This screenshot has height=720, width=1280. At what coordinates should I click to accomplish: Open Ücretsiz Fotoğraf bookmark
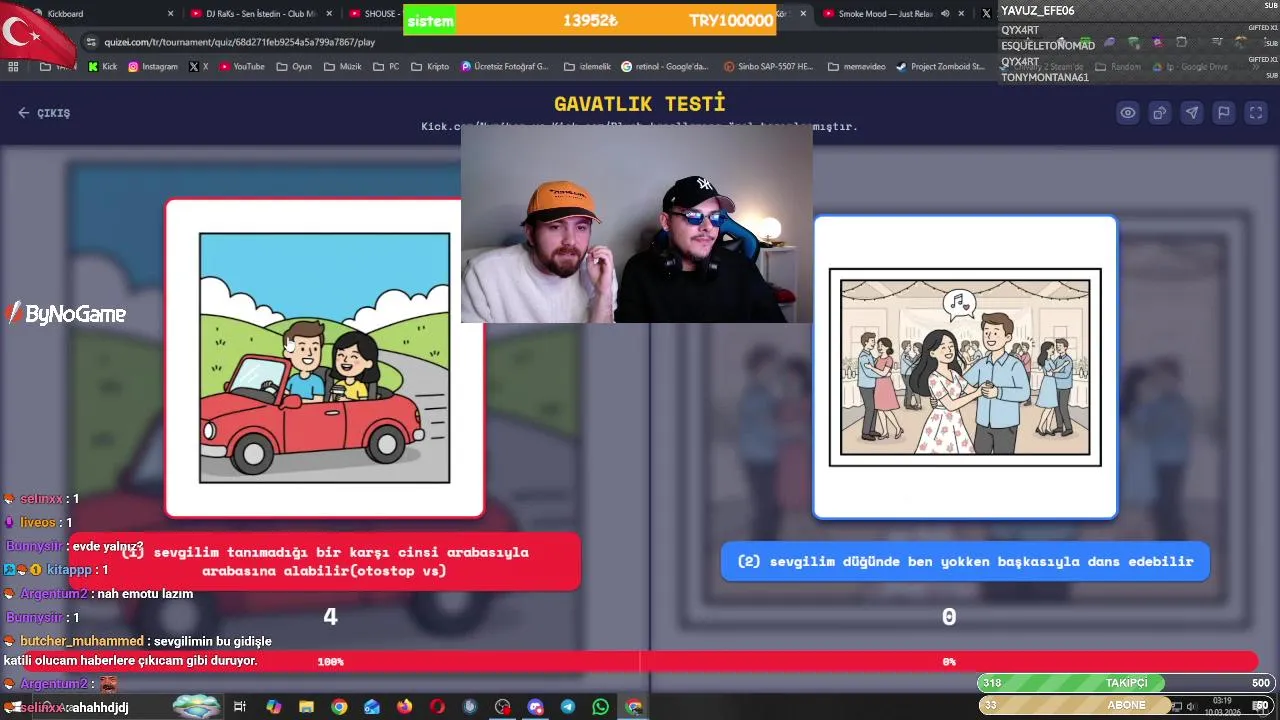505,67
